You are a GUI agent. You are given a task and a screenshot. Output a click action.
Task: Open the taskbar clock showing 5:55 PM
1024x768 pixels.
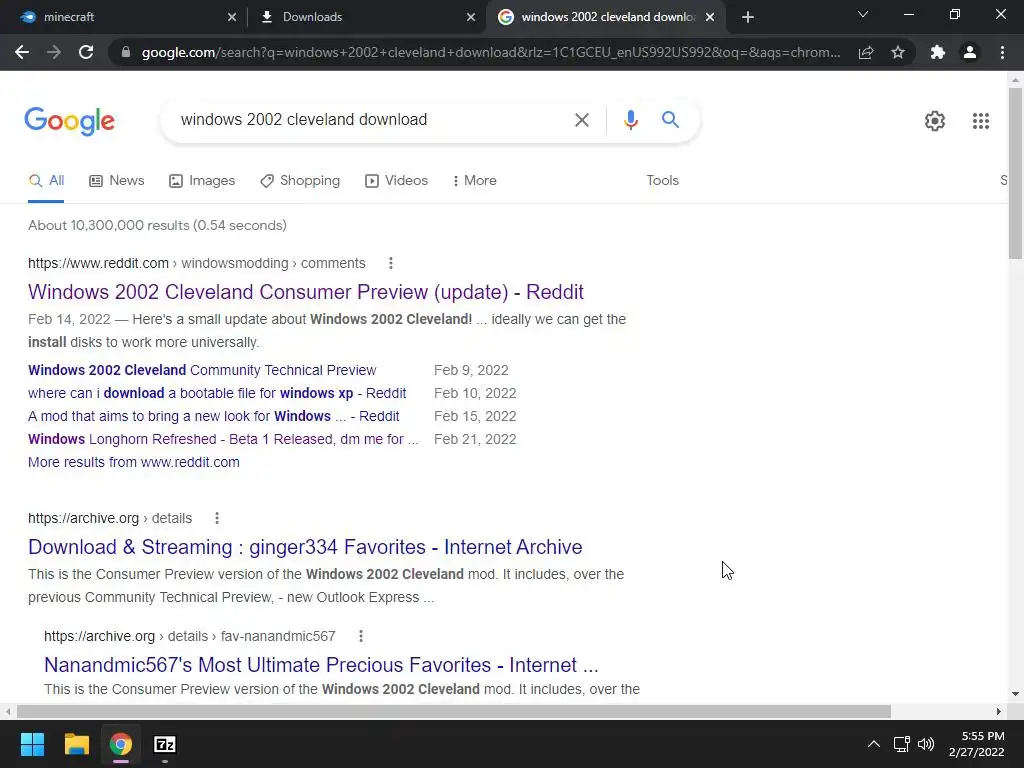976,744
